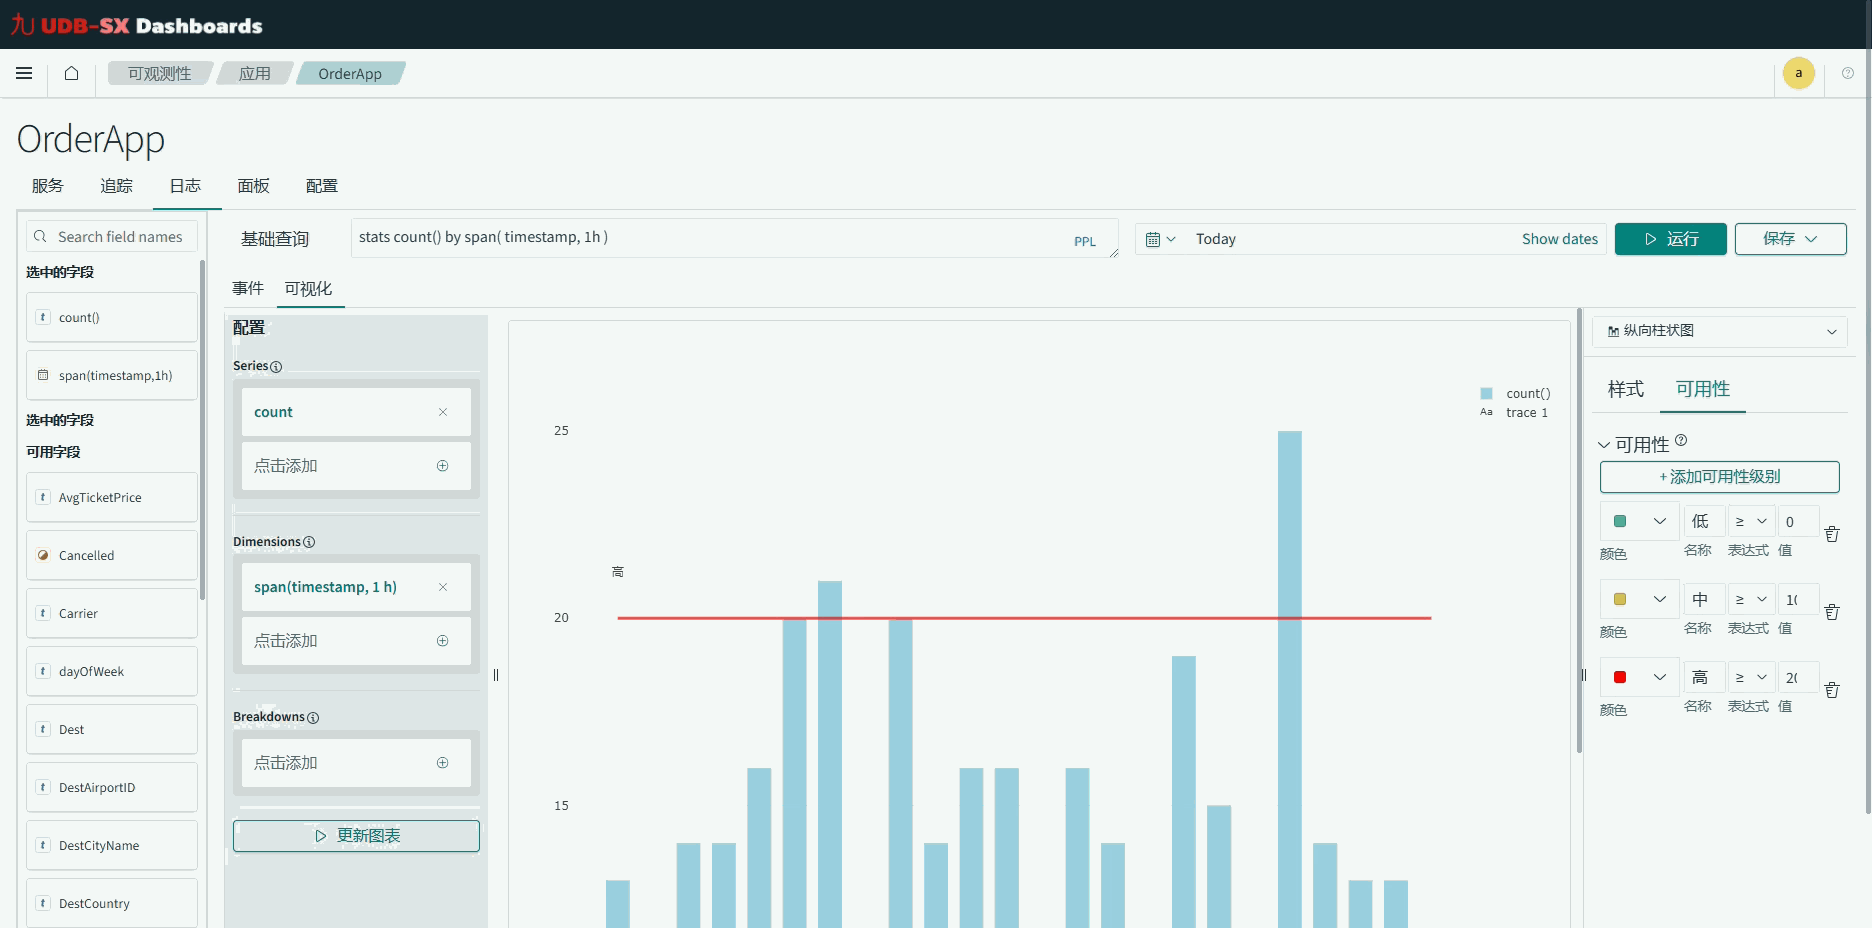Click the 运行 button
This screenshot has width=1872, height=928.
click(x=1669, y=239)
